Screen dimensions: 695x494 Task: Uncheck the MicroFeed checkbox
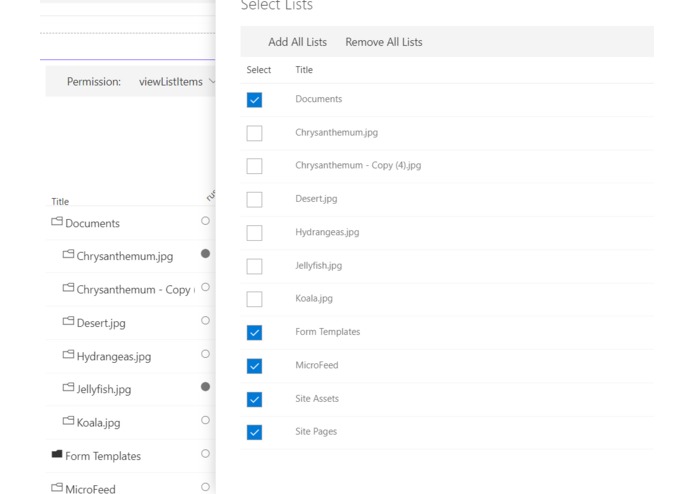click(x=254, y=366)
